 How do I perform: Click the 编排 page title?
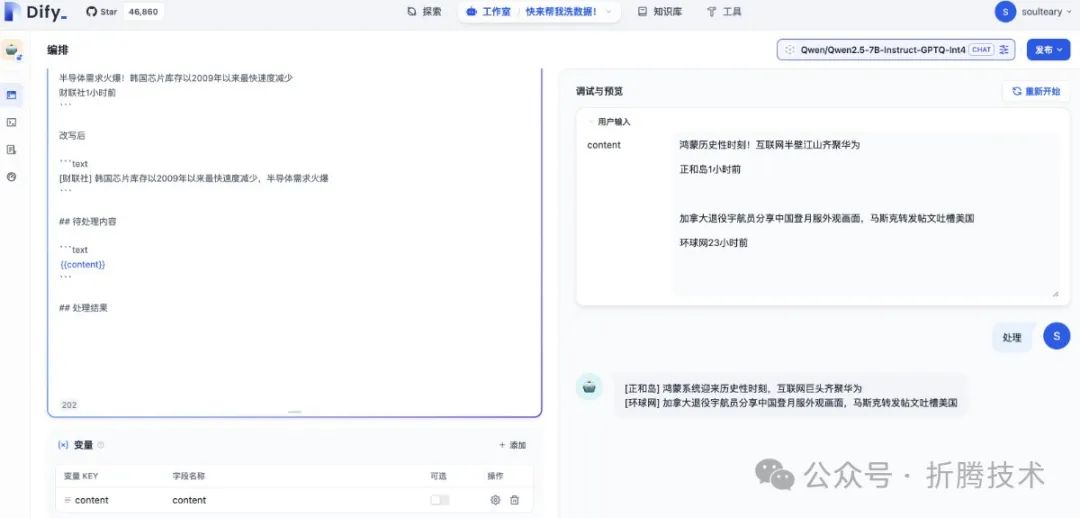(58, 50)
